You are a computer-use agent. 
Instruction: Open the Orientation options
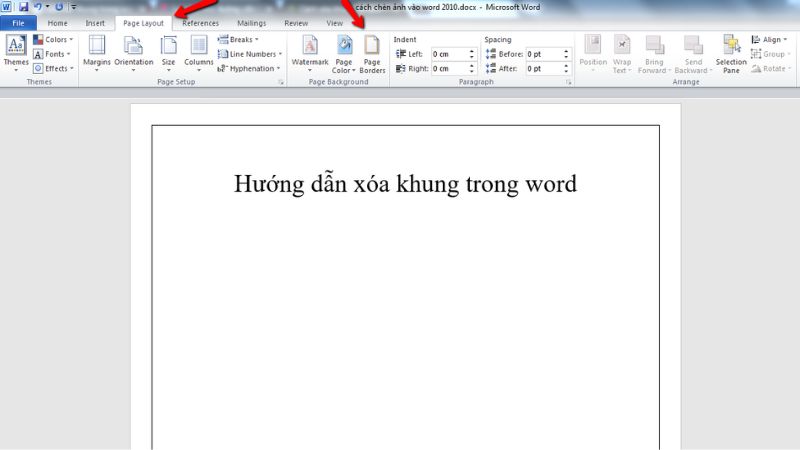133,50
